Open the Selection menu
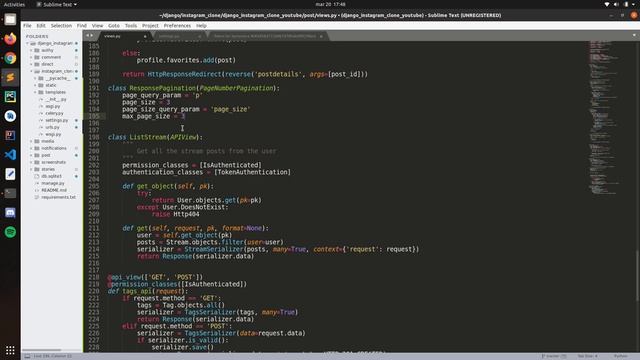Viewport: 640px width, 360px height. point(61,25)
